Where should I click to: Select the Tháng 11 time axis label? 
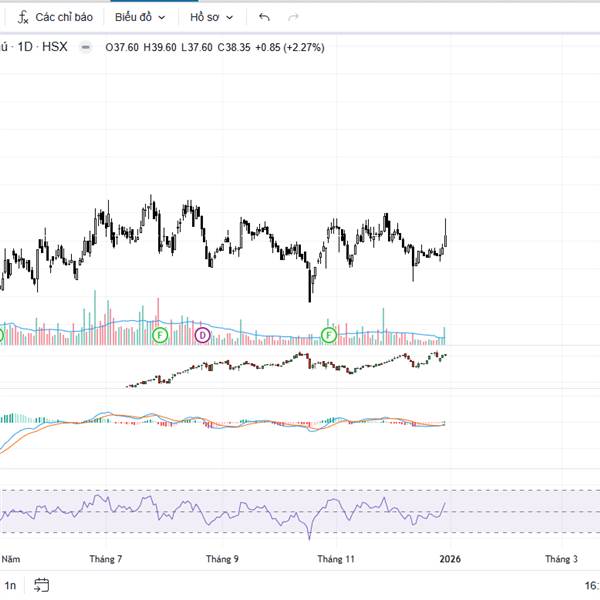click(x=336, y=559)
